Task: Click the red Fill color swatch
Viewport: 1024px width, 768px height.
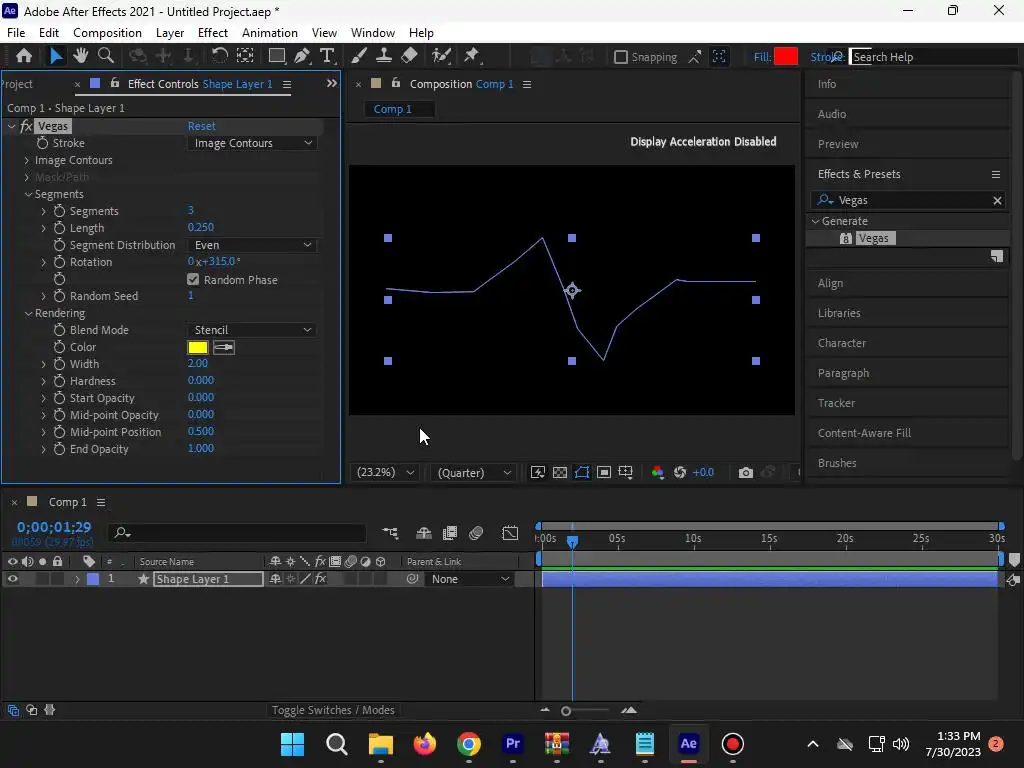Action: point(786,57)
